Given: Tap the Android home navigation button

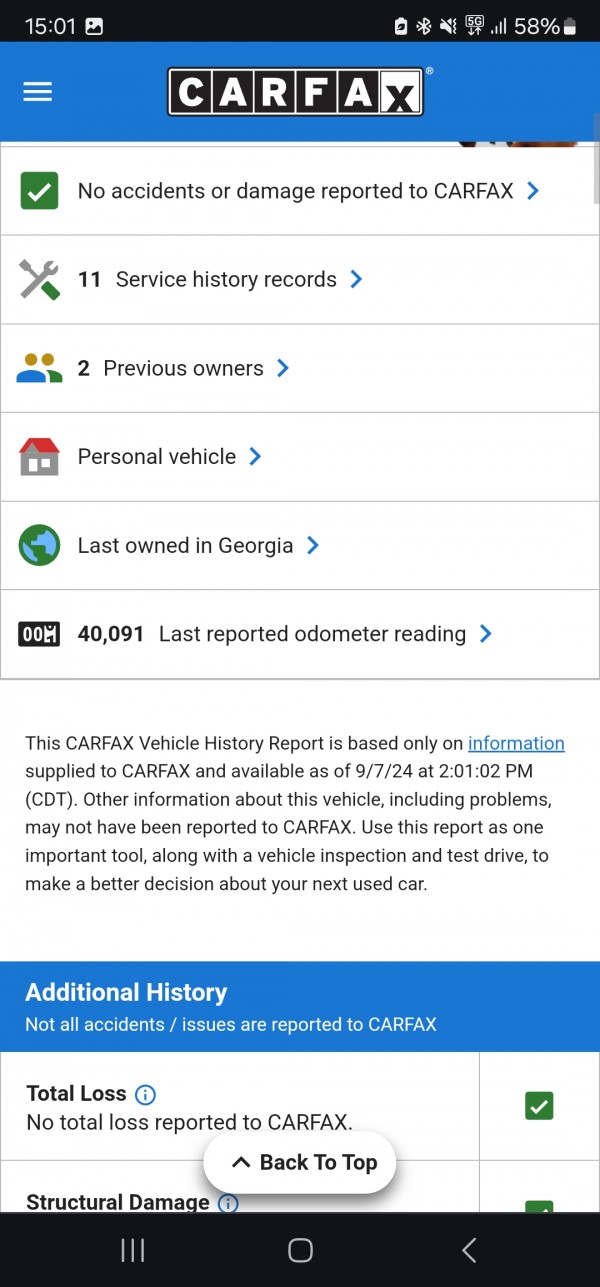Looking at the screenshot, I should 300,1250.
